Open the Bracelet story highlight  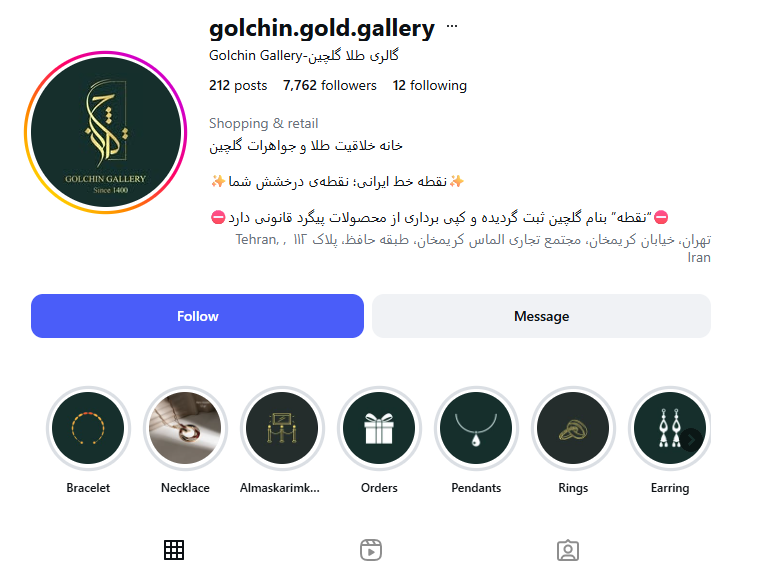[88, 428]
